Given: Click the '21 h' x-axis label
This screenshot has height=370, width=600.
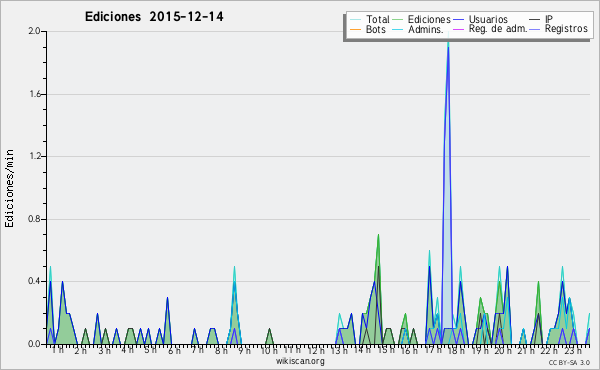Looking at the screenshot, I should coord(526,351).
